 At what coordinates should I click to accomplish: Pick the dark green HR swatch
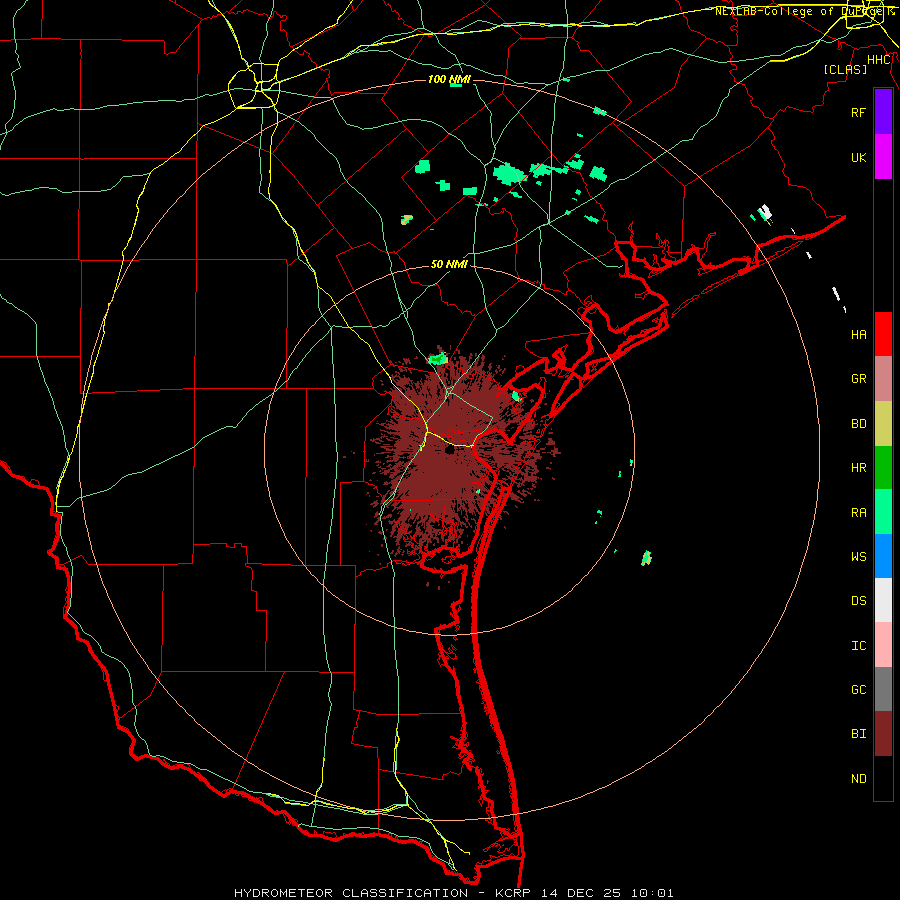pyautogui.click(x=883, y=468)
